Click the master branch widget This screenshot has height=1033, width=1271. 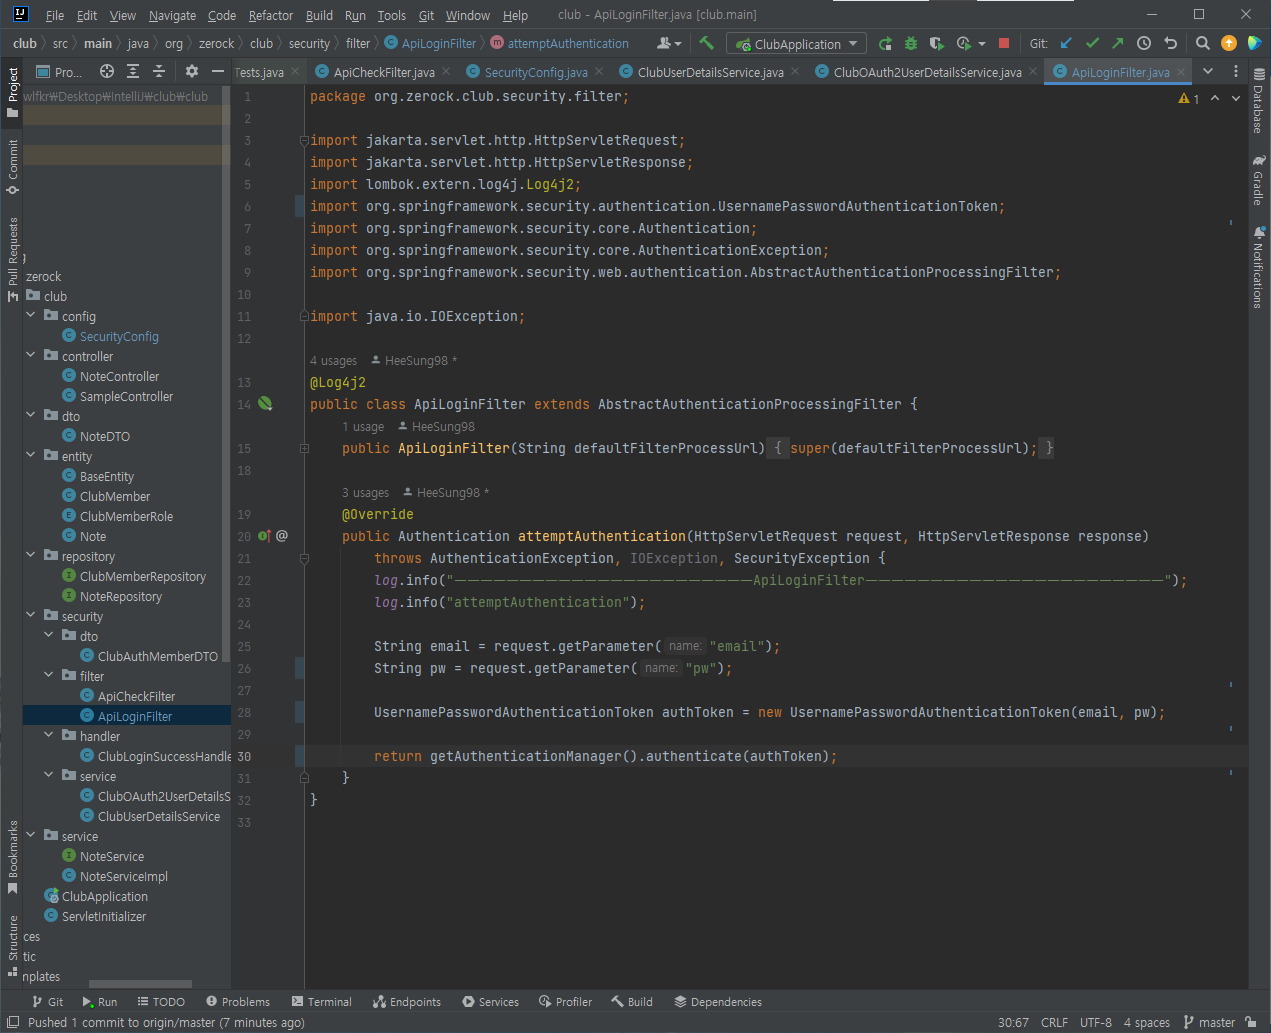(x=1209, y=1022)
